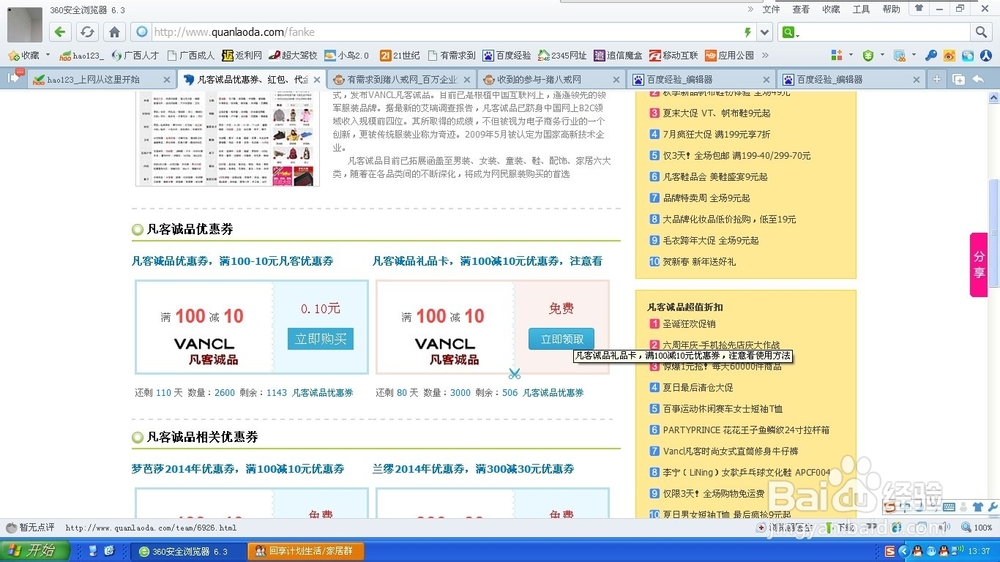
Task: Switch to the 收到的参与-猪八戒网 tab
Action: pyautogui.click(x=550, y=79)
